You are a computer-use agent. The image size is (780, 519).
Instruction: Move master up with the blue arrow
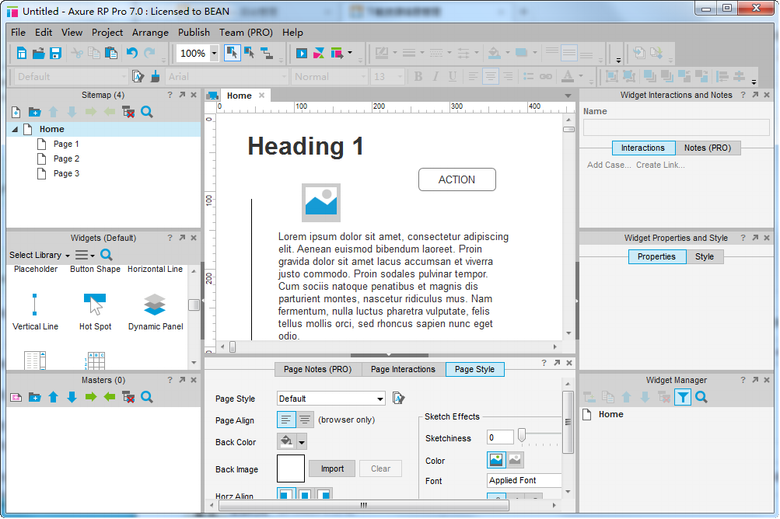[53, 397]
